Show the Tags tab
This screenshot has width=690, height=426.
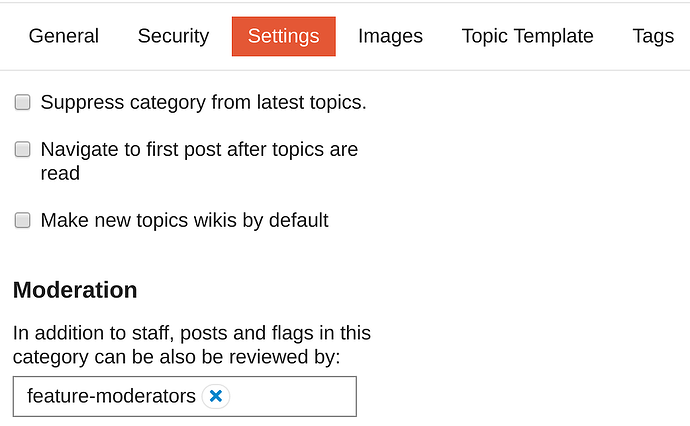pyautogui.click(x=653, y=36)
